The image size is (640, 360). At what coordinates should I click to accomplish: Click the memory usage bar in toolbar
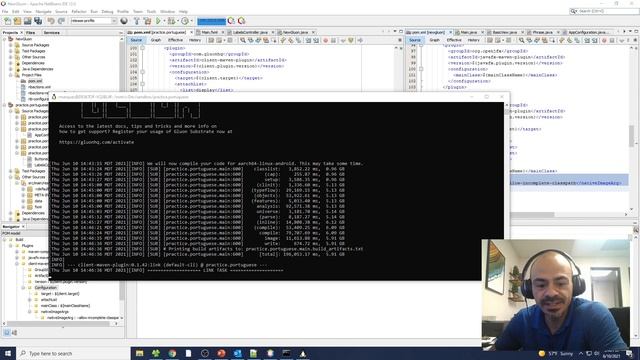(211, 21)
